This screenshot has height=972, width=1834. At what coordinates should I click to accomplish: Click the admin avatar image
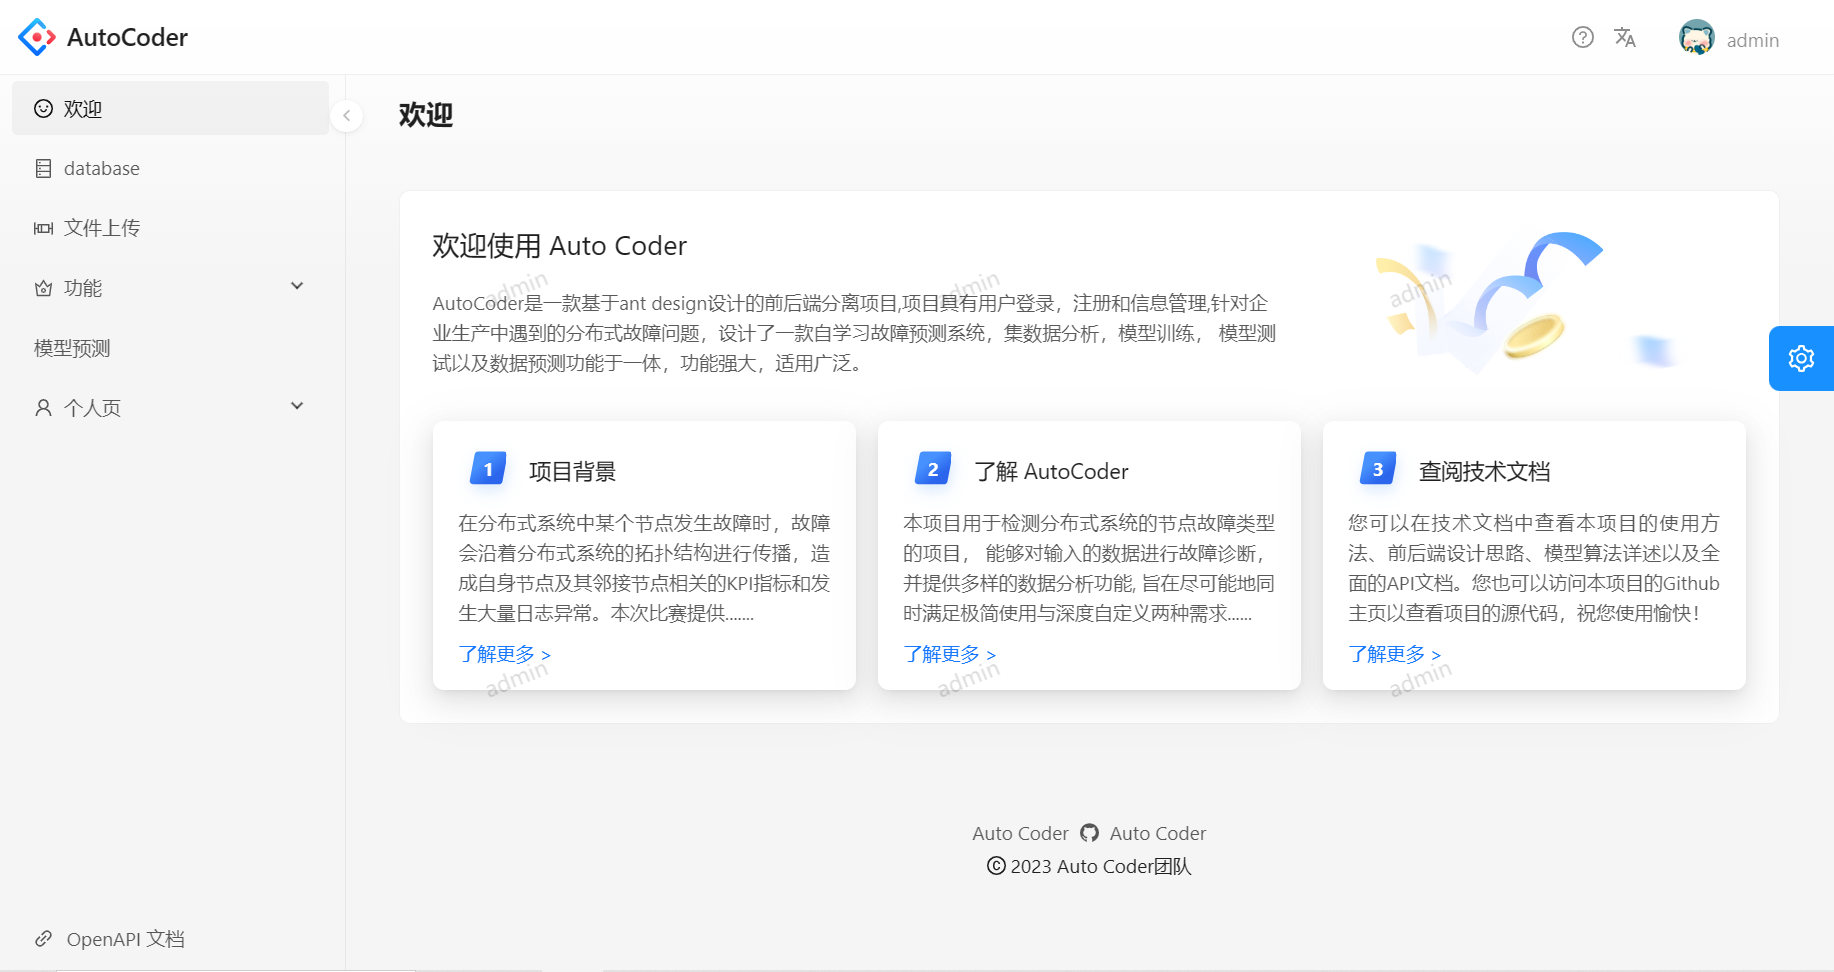(1697, 37)
